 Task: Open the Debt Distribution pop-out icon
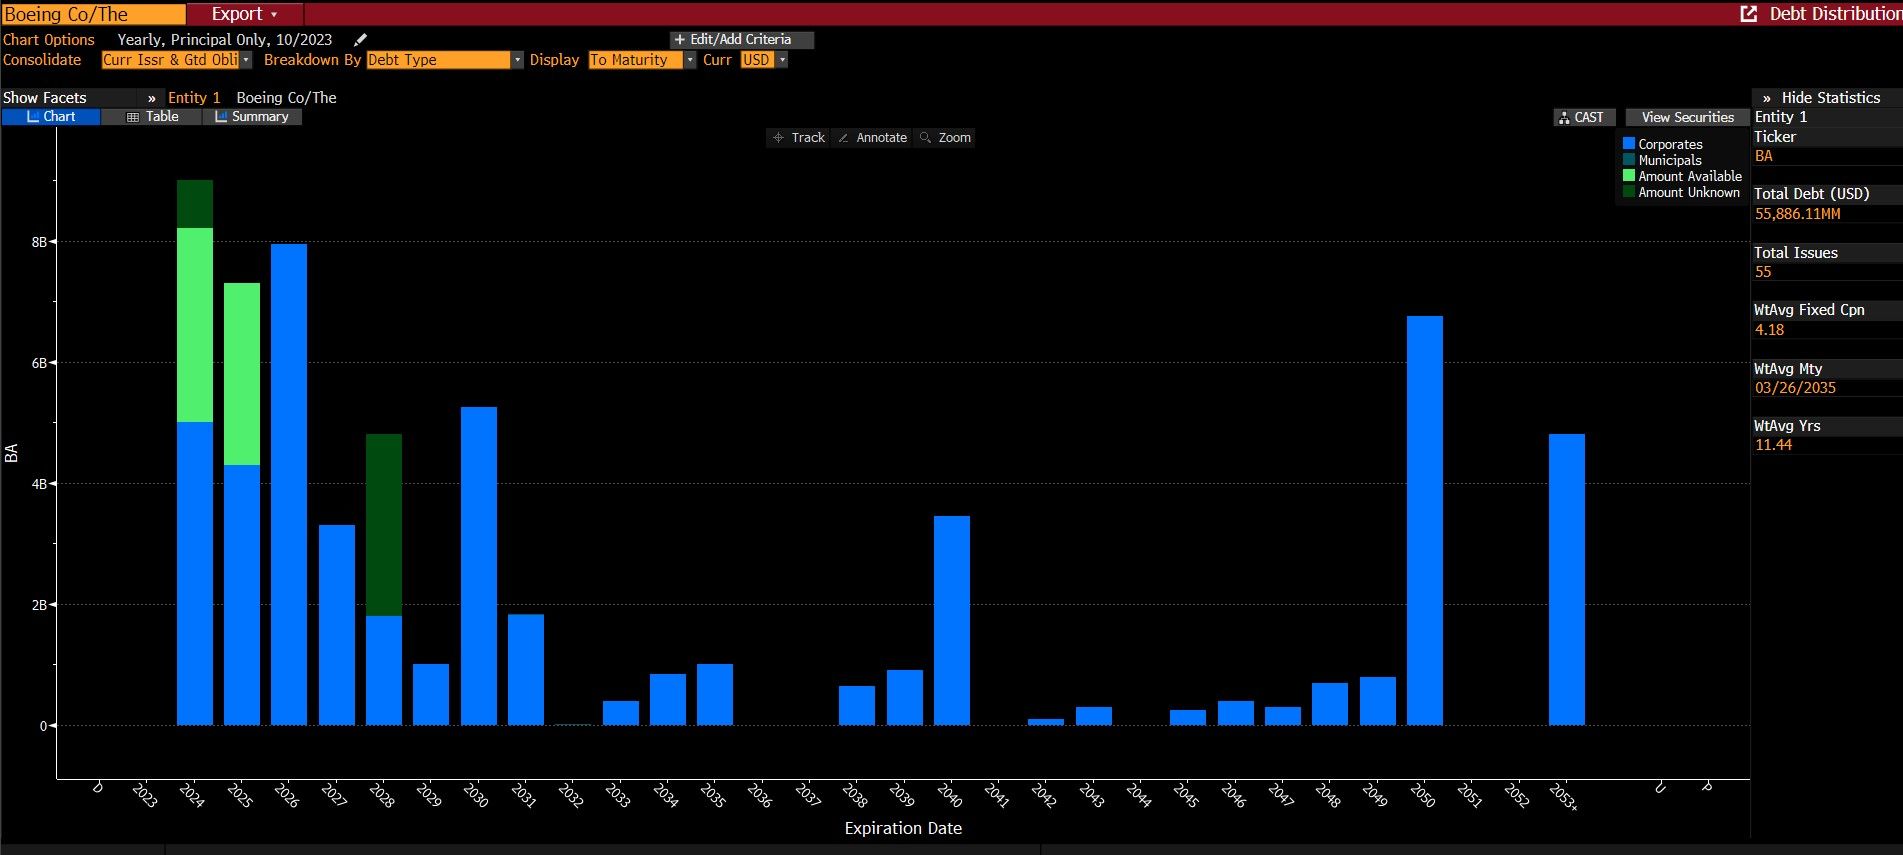coord(1749,14)
